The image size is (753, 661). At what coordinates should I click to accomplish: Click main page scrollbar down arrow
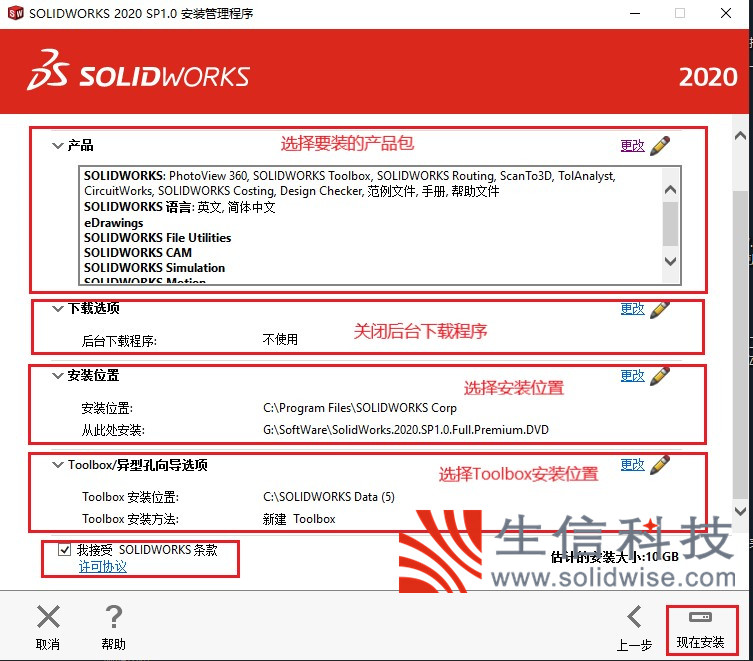coord(741,510)
